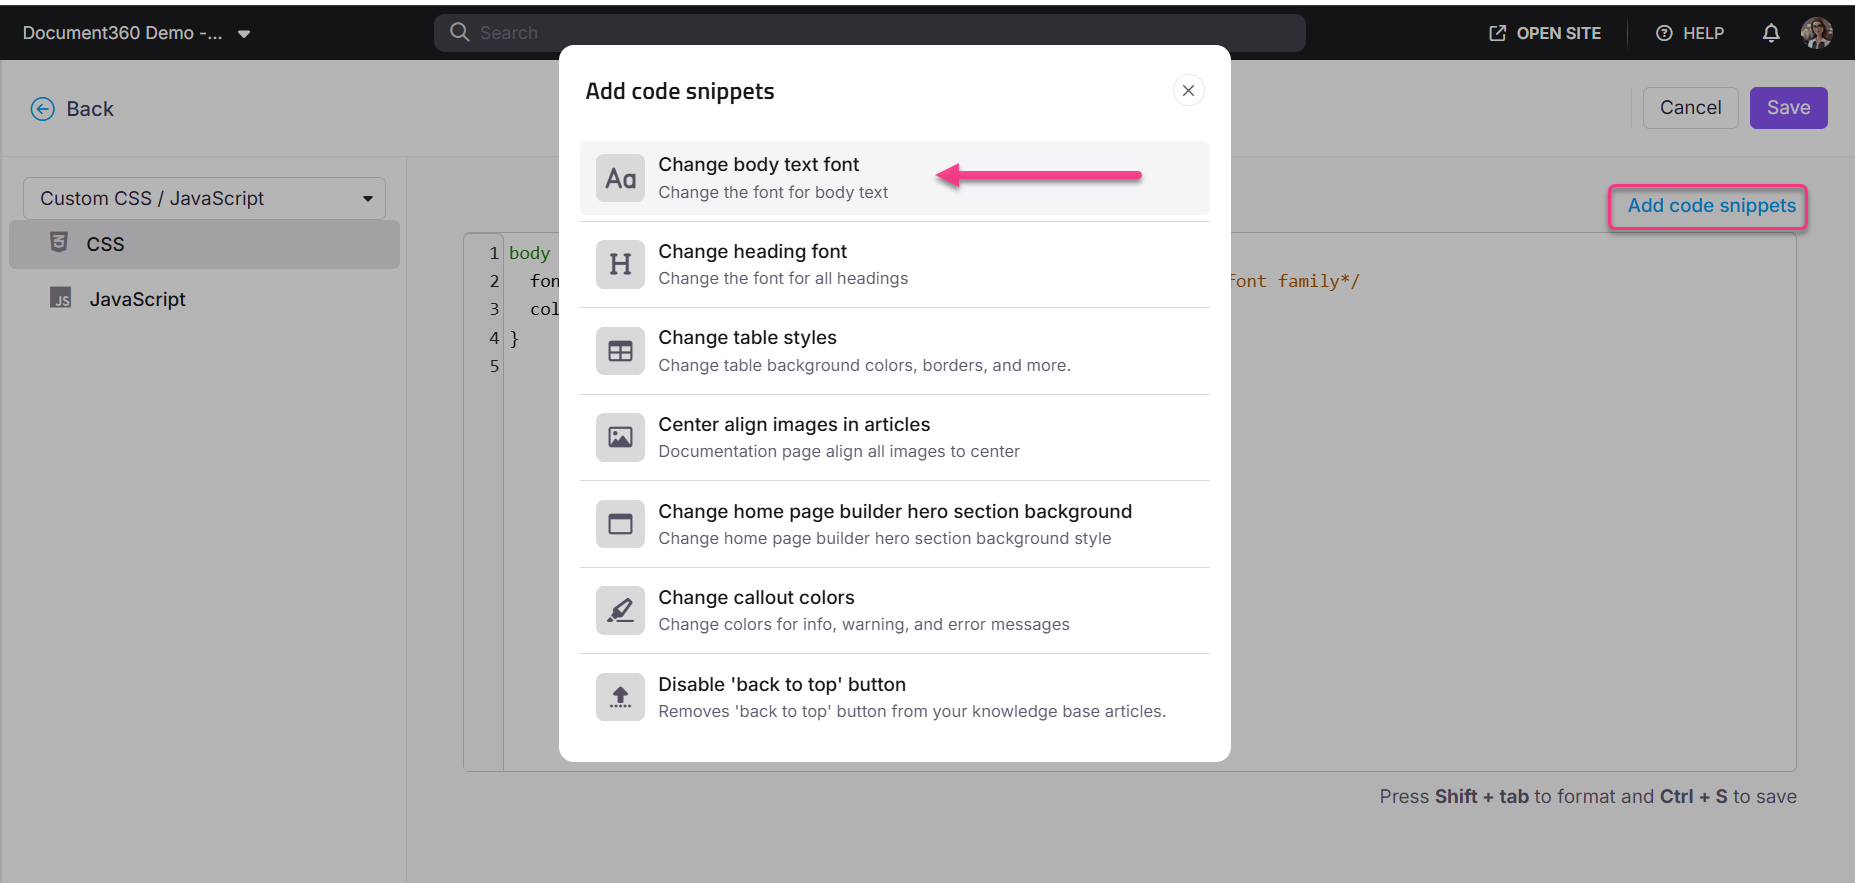Screen dimensions: 1855x883
Task: Open the notifications bell
Action: click(1770, 33)
